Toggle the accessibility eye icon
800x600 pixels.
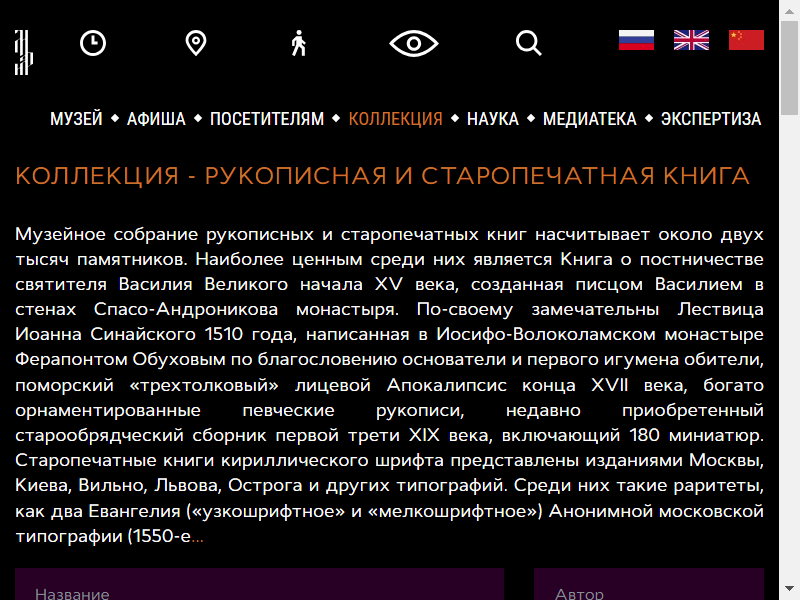[414, 43]
